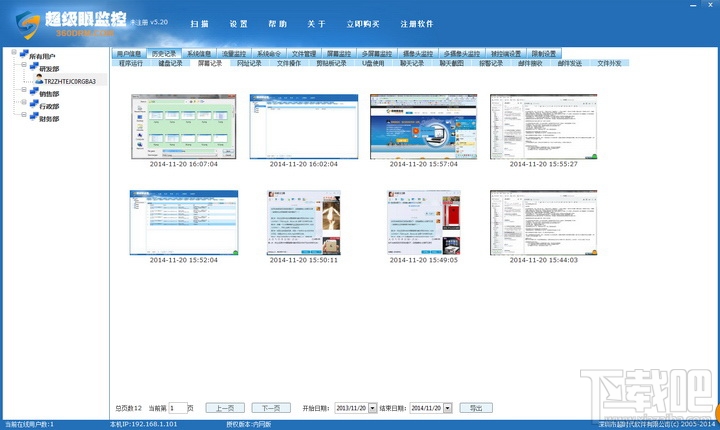Image resolution: width=720 pixels, height=430 pixels.
Task: Select the 剪贴板记录 sub-tab
Action: click(332, 63)
